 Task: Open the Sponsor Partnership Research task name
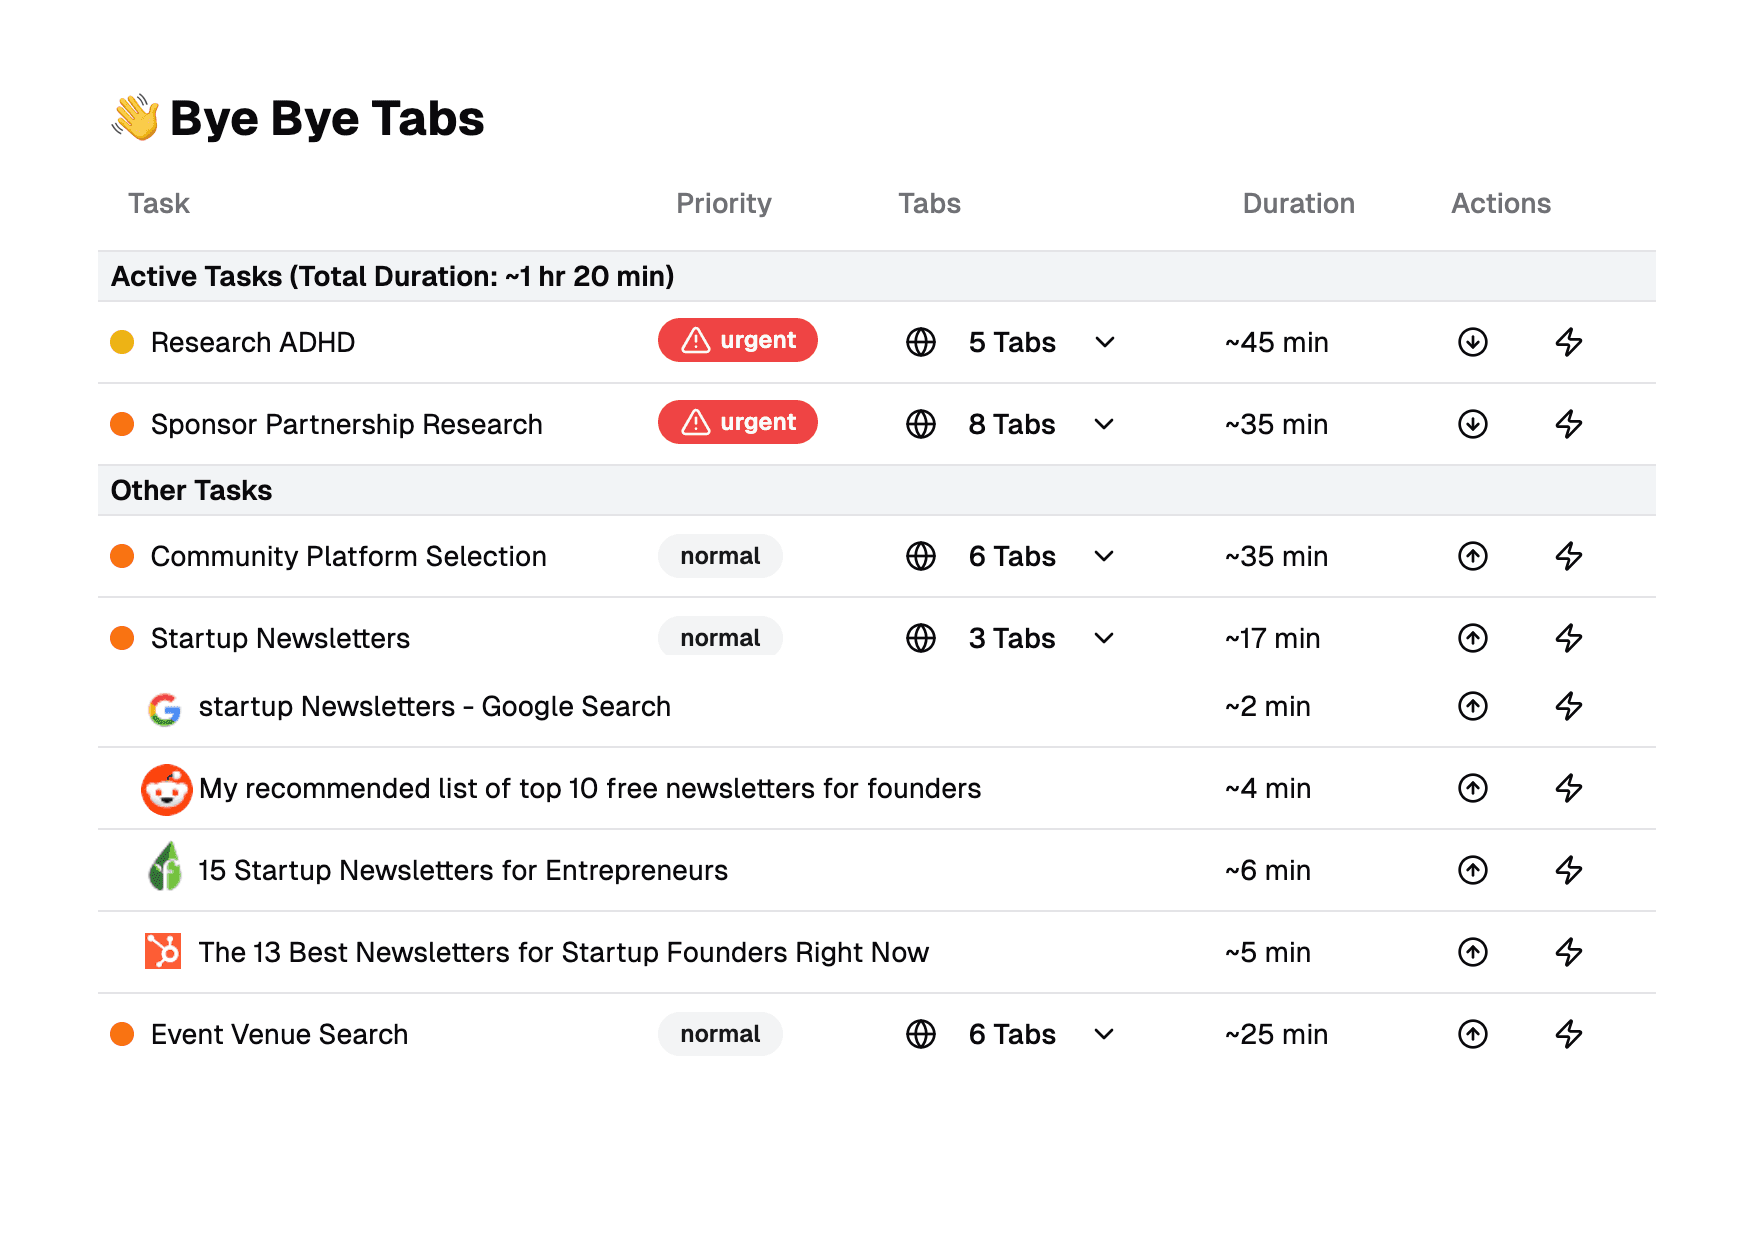[x=347, y=424]
